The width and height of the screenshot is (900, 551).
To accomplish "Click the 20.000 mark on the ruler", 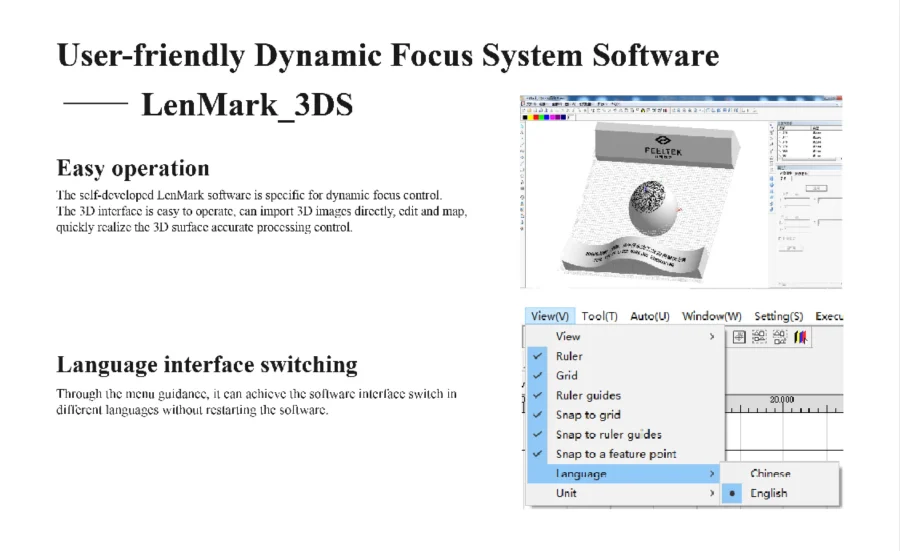I will pos(782,399).
